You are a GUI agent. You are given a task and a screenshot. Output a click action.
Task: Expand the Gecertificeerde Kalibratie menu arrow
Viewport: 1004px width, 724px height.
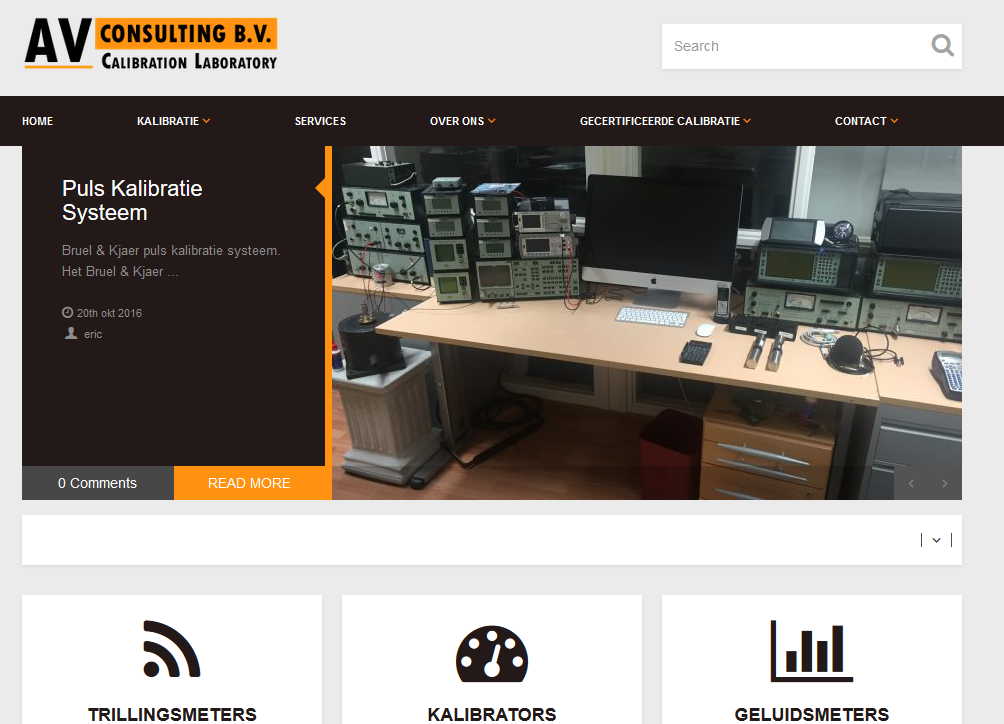click(747, 121)
